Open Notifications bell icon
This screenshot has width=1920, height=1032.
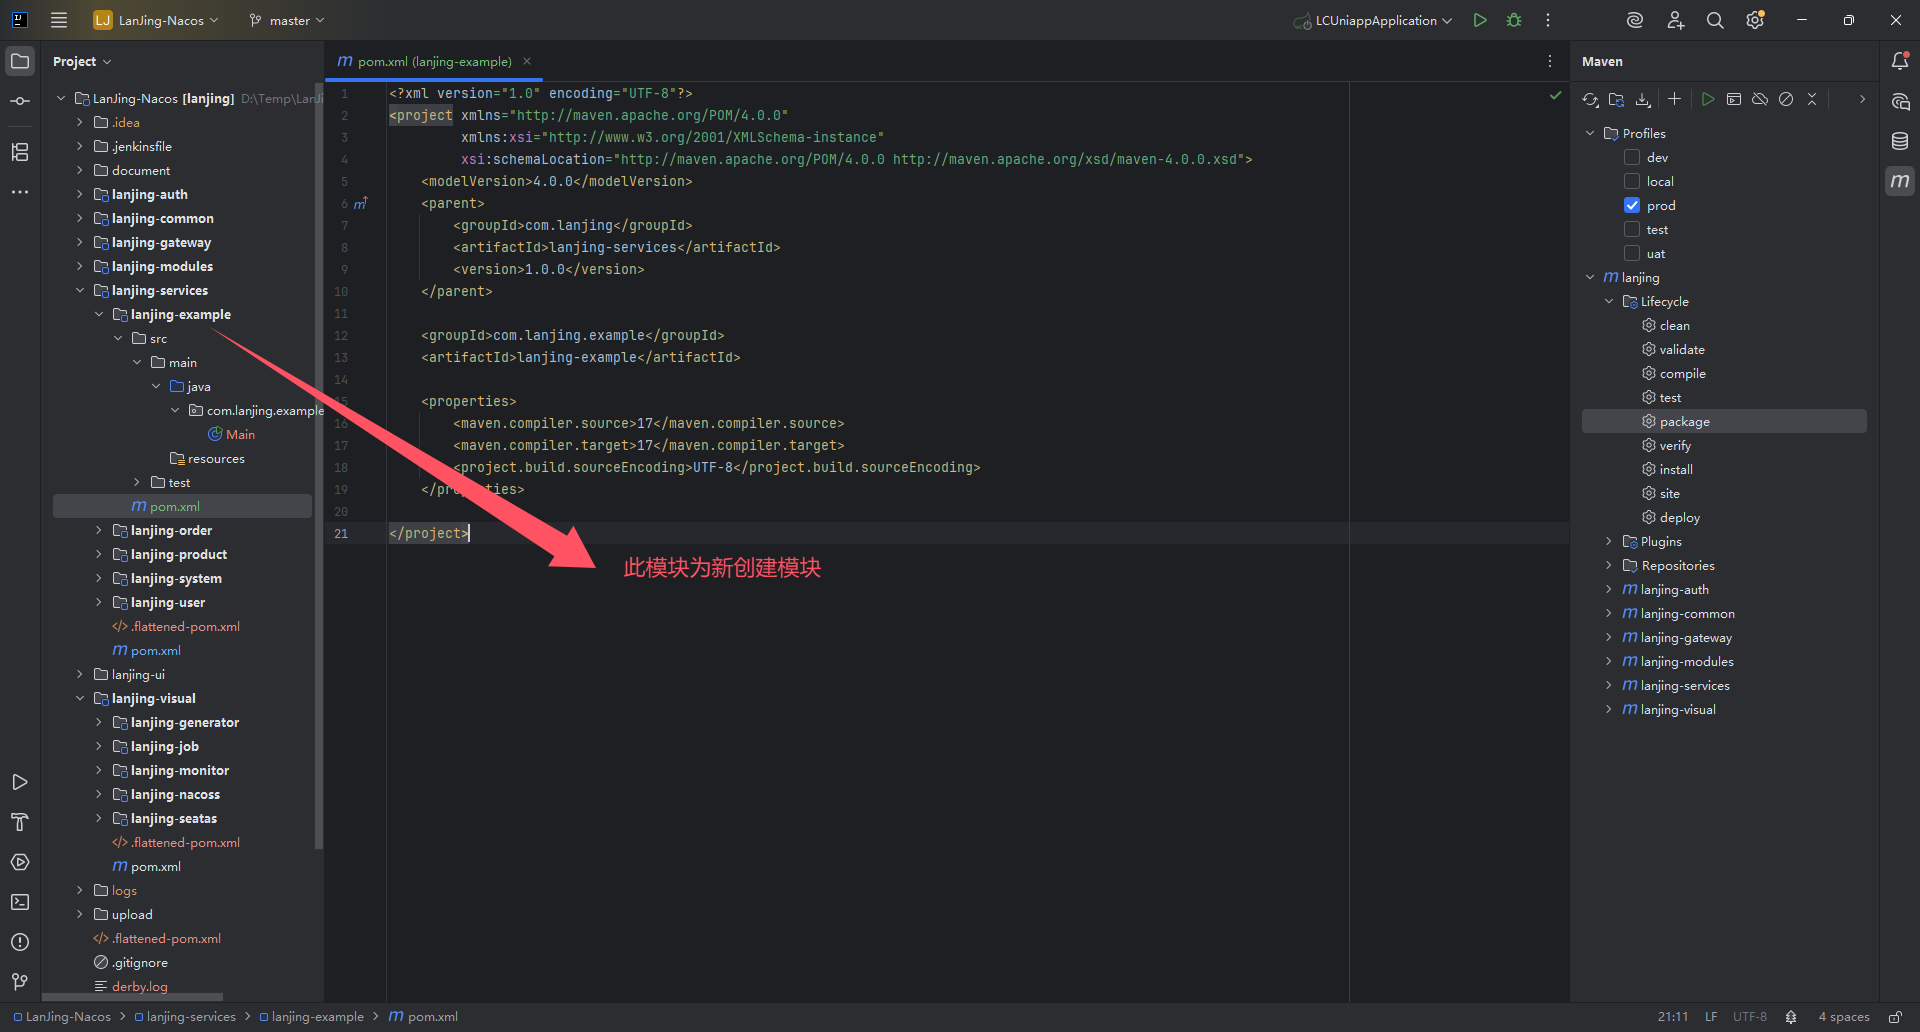coord(1900,61)
